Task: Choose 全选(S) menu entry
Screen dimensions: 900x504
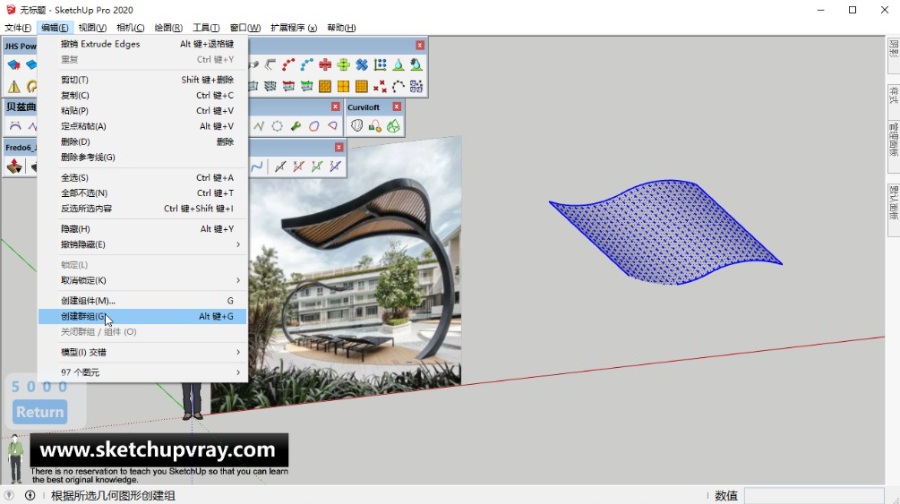Action: pos(142,177)
